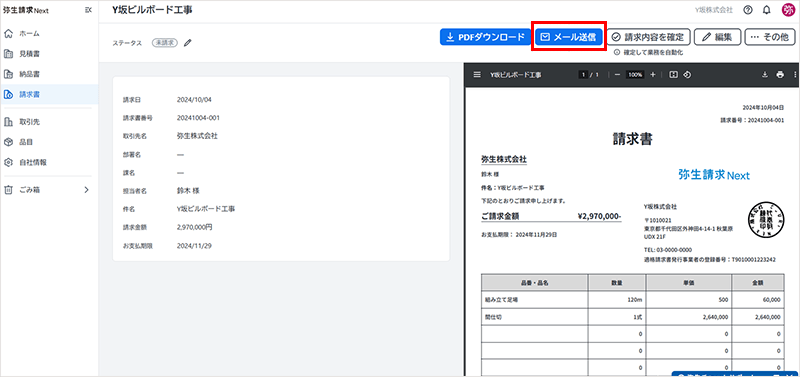Image resolution: width=800 pixels, height=377 pixels.
Task: Click the 請求金額 value 2,970,000円
Action: [194, 227]
